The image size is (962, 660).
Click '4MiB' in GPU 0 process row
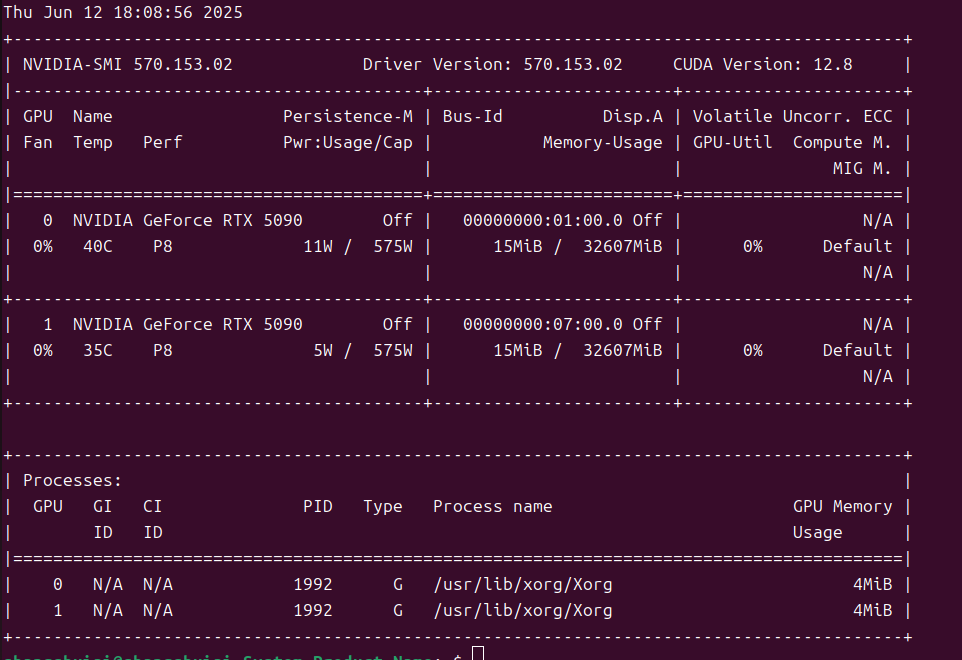point(872,585)
